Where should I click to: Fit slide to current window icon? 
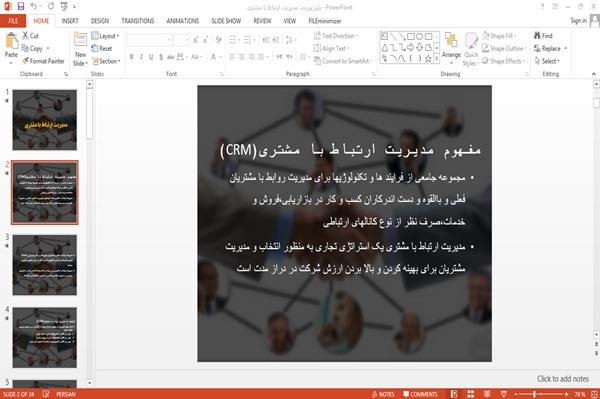click(x=594, y=394)
